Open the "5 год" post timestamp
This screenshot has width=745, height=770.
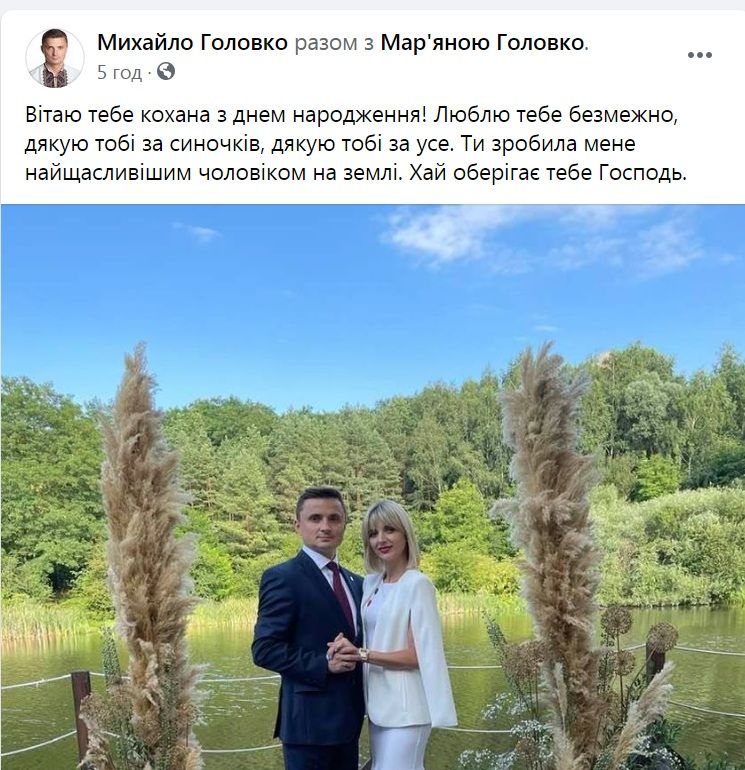[x=119, y=73]
